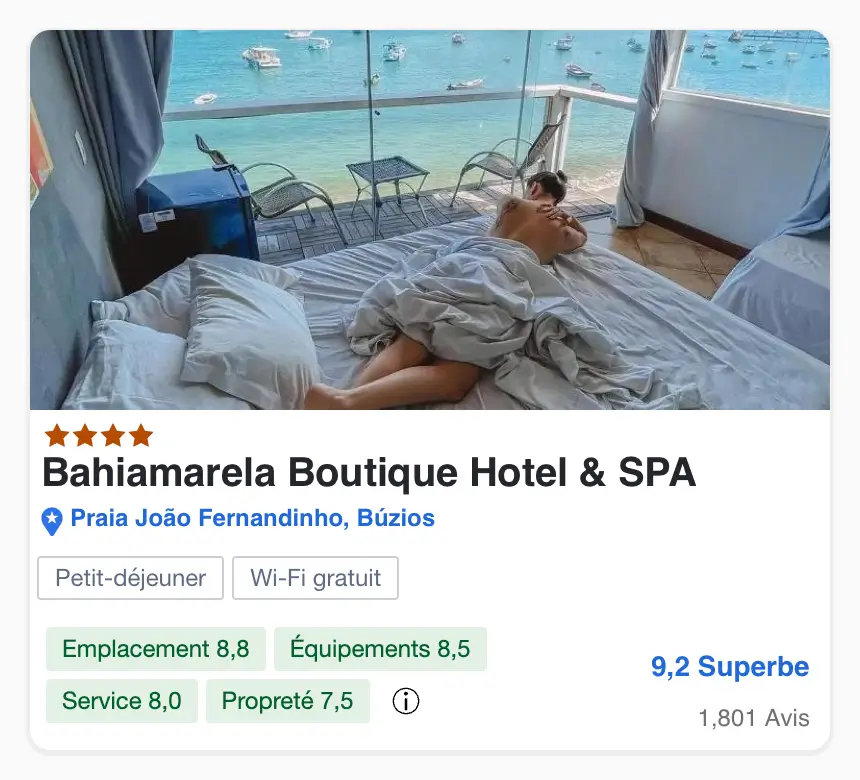The width and height of the screenshot is (860, 780).
Task: Click the Équipements 8,5 score badge
Action: [x=380, y=649]
